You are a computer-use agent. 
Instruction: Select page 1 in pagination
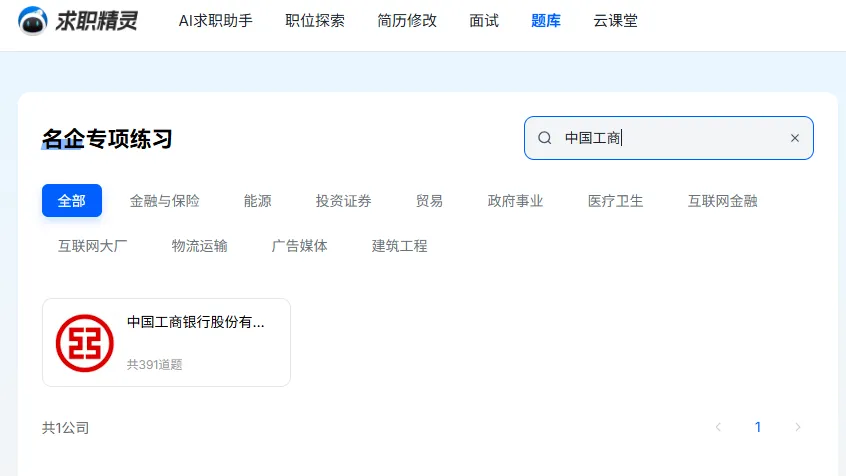758,427
